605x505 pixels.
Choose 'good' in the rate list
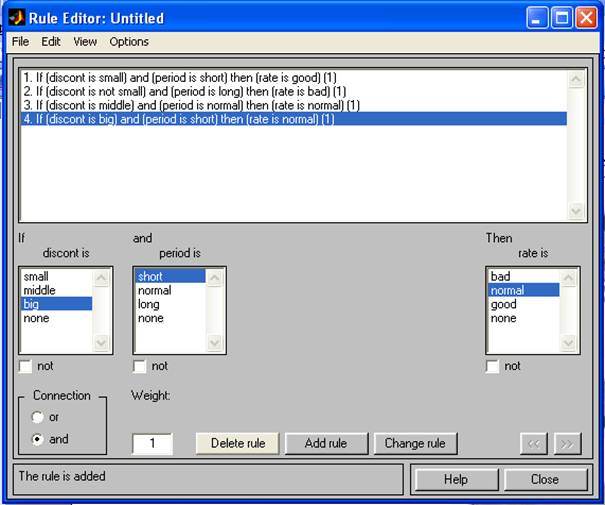pos(524,304)
